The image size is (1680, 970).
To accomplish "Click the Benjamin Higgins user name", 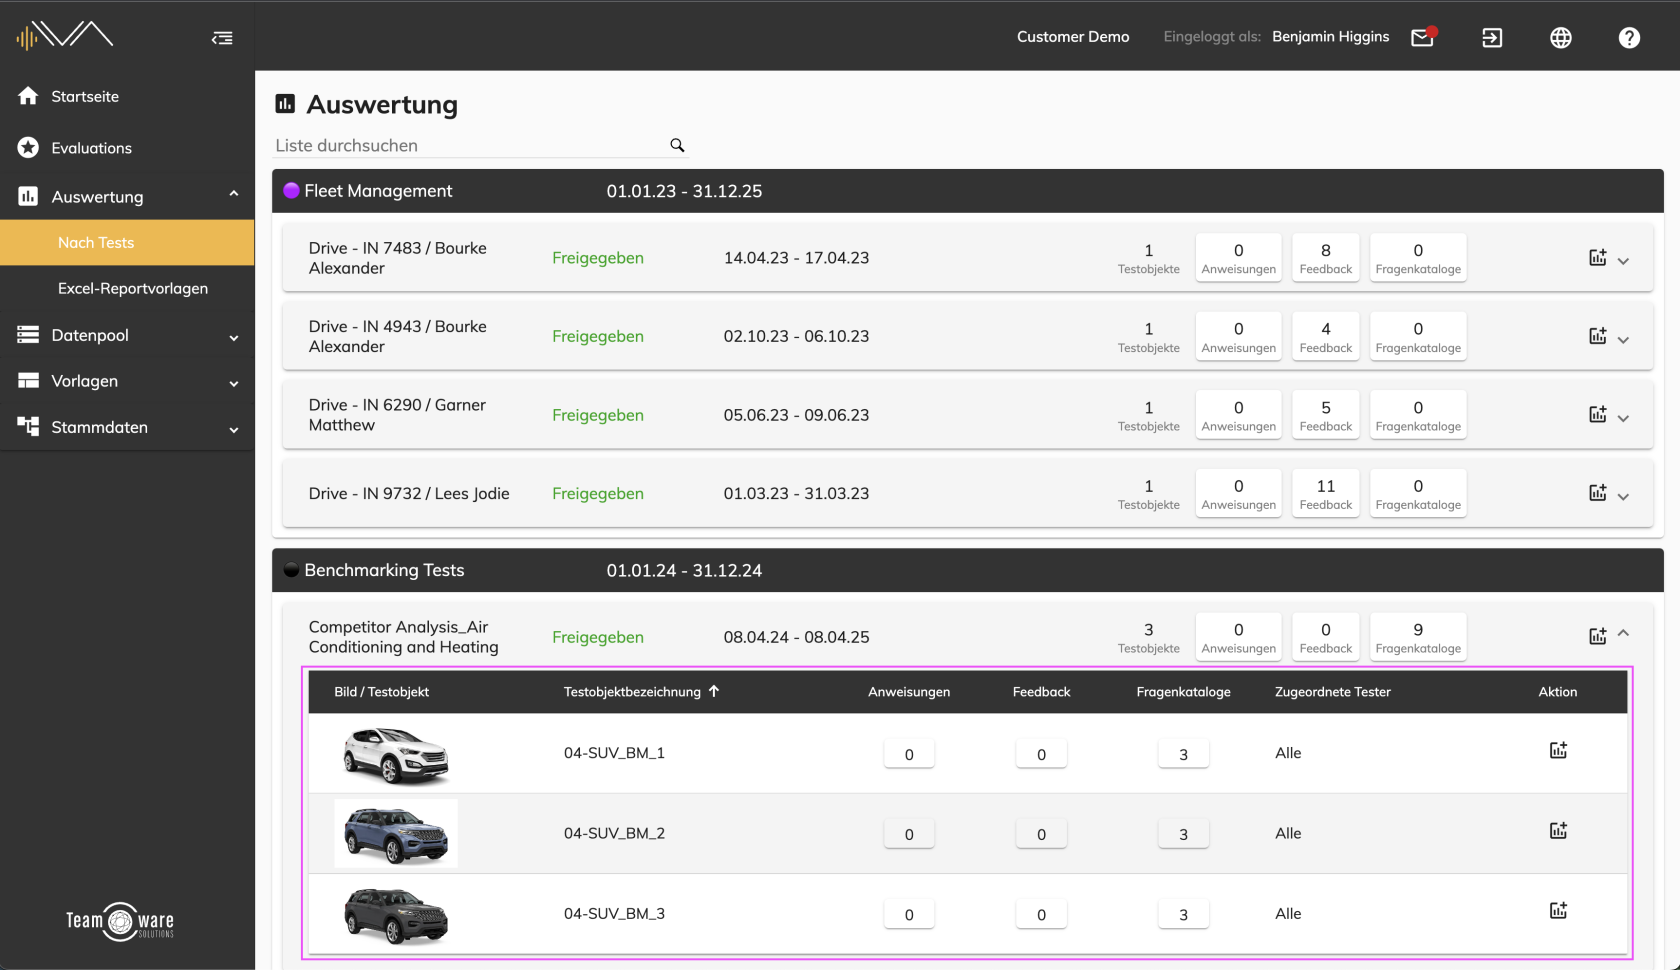I will pyautogui.click(x=1330, y=37).
